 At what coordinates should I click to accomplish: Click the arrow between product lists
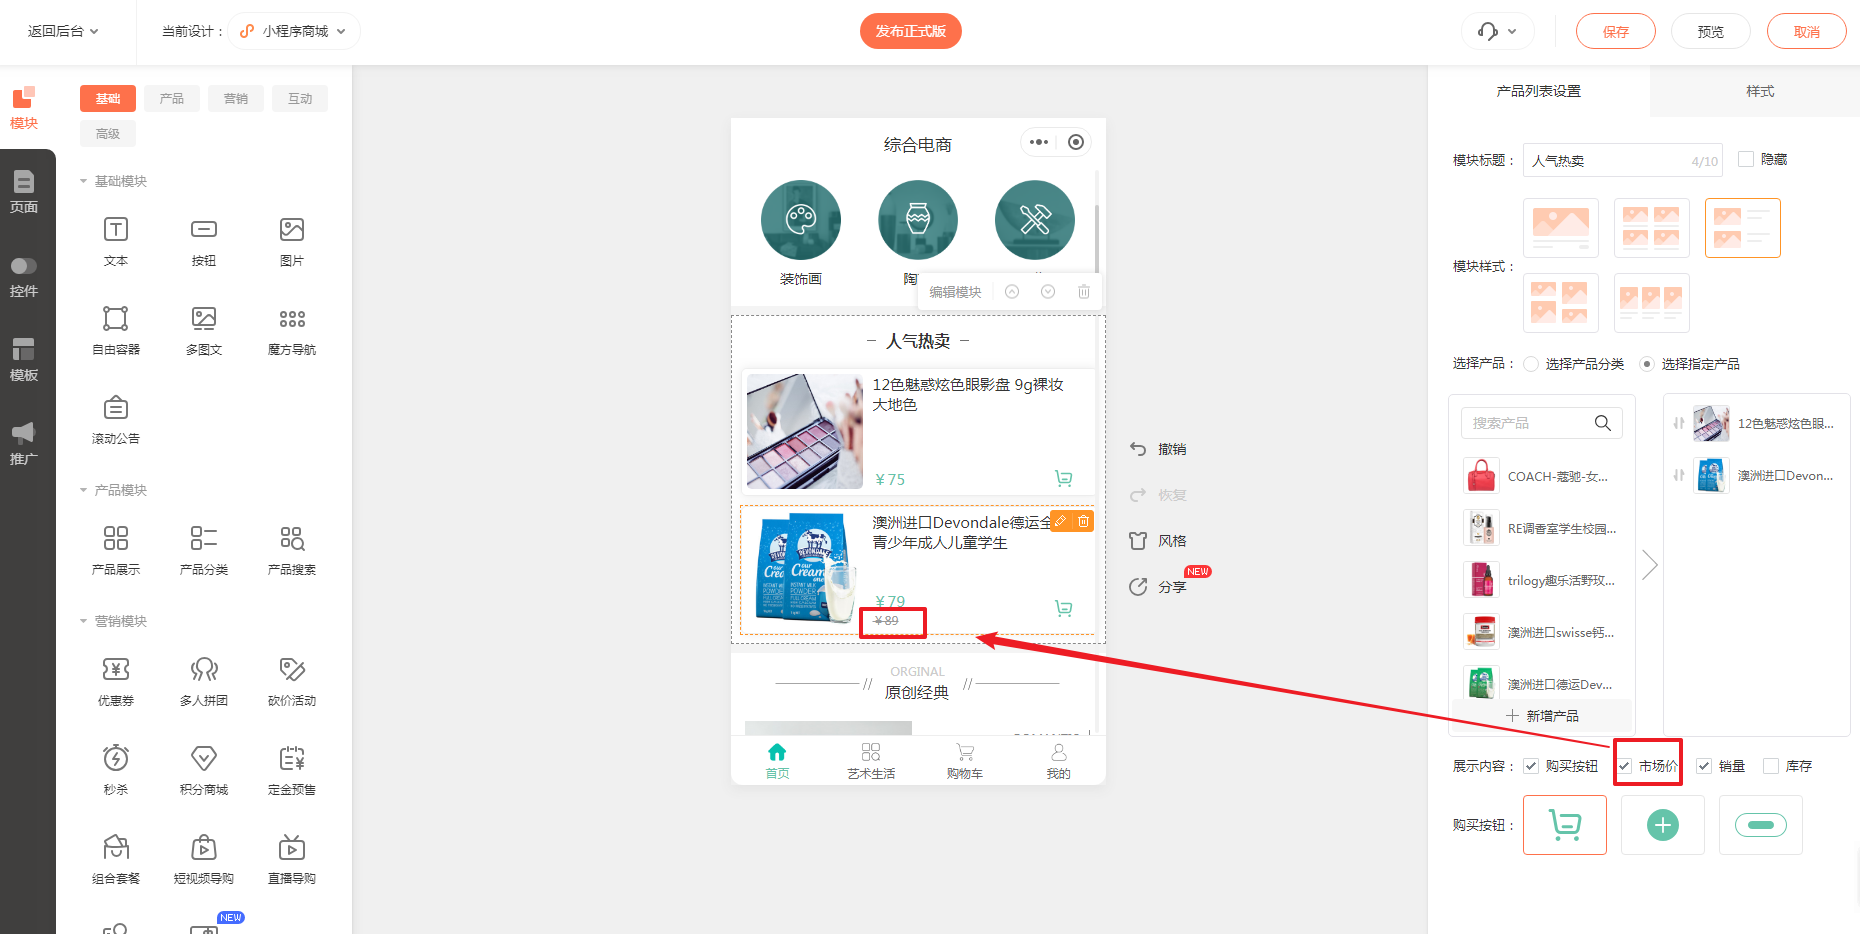(1650, 565)
